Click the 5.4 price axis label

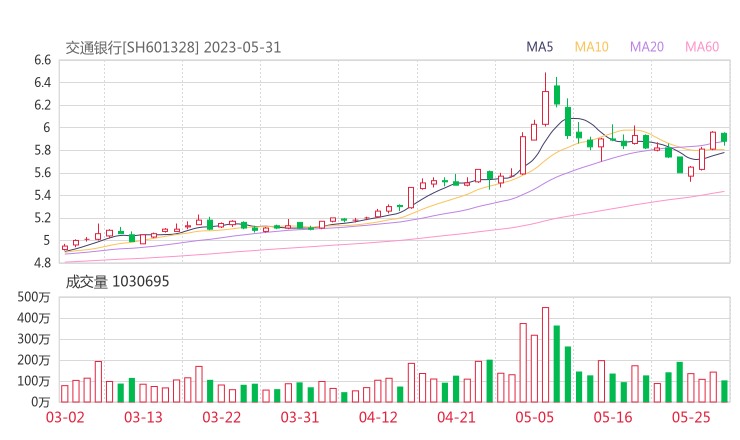click(x=42, y=195)
